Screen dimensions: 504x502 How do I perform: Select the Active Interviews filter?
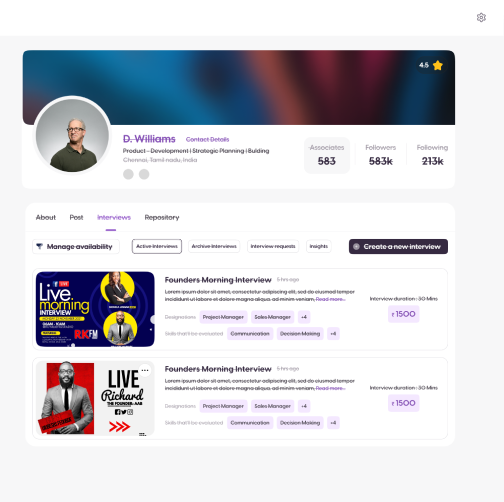pyautogui.click(x=157, y=246)
